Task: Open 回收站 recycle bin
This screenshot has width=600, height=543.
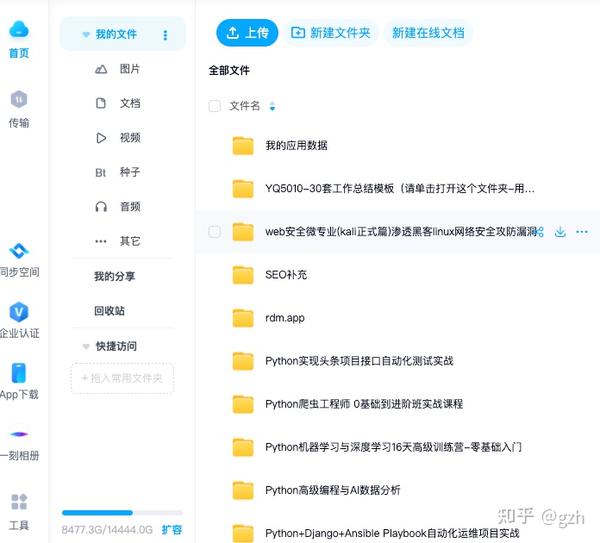Action: [109, 311]
